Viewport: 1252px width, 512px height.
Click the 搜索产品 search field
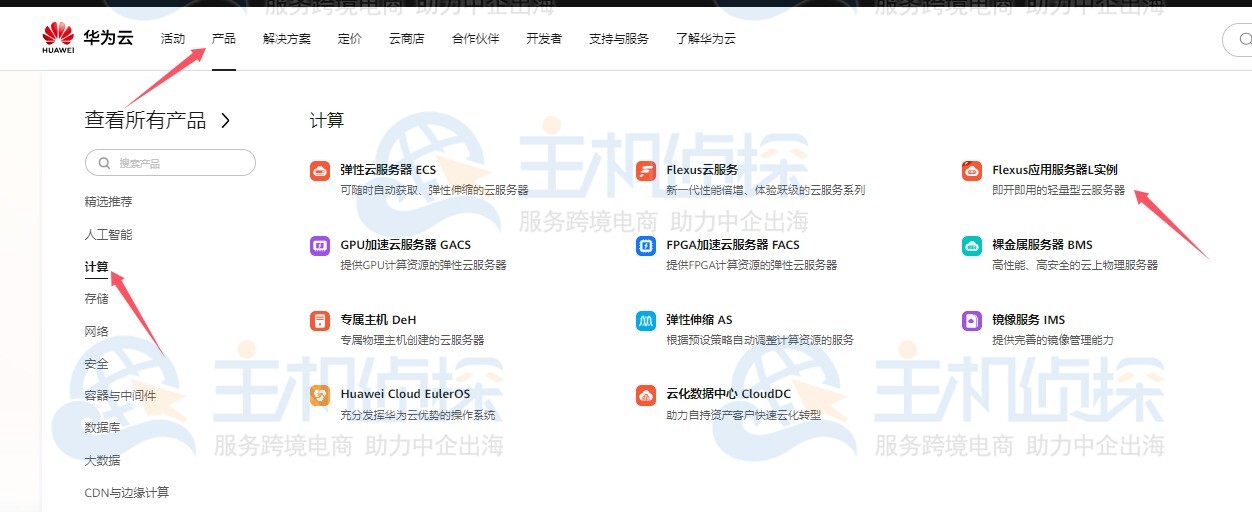tap(170, 163)
